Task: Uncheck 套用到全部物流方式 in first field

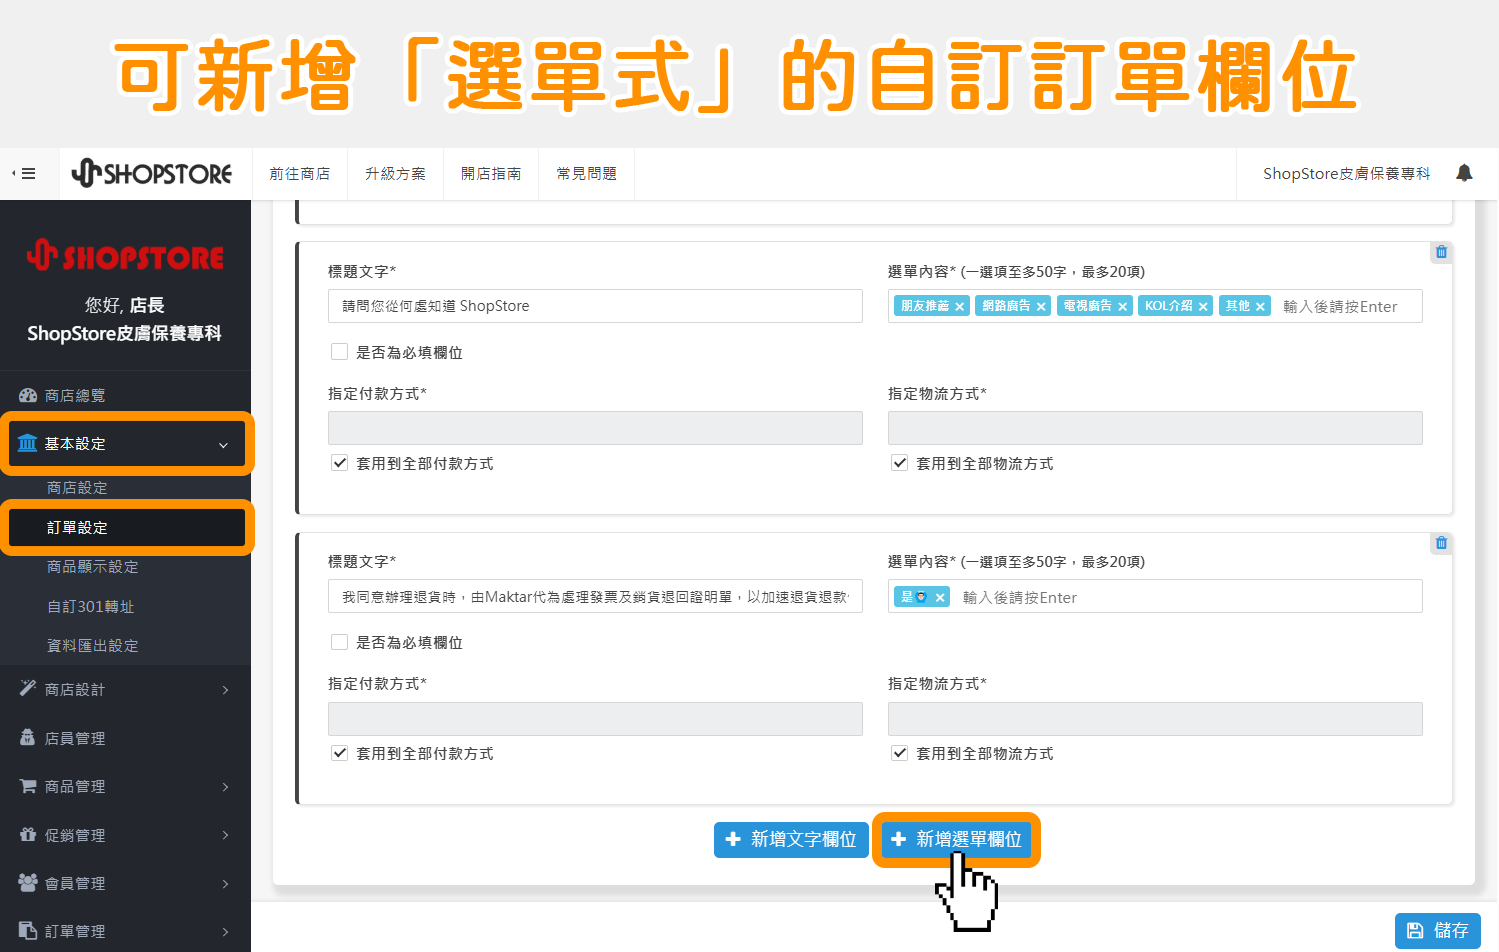Action: pos(900,463)
